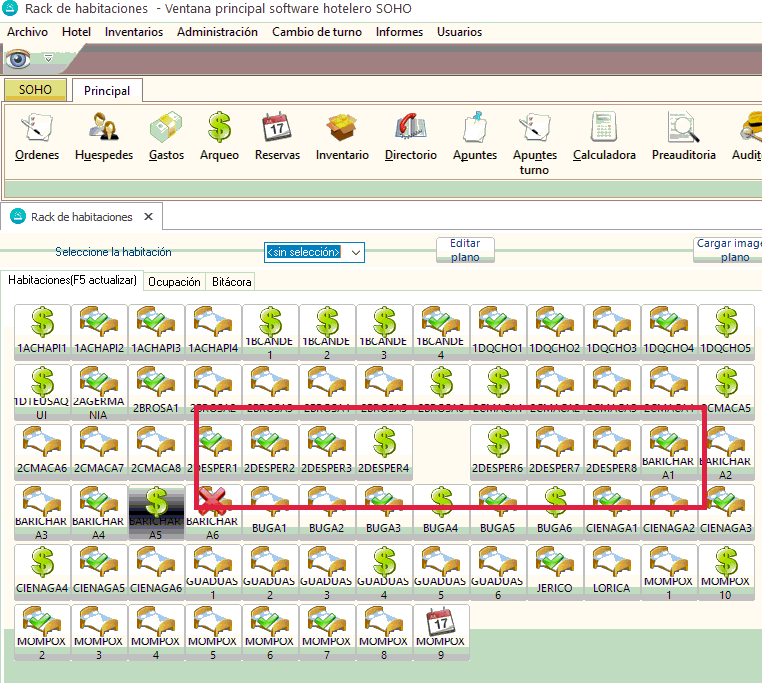Open the Informes menu
Image resolution: width=762 pixels, height=683 pixels.
399,32
